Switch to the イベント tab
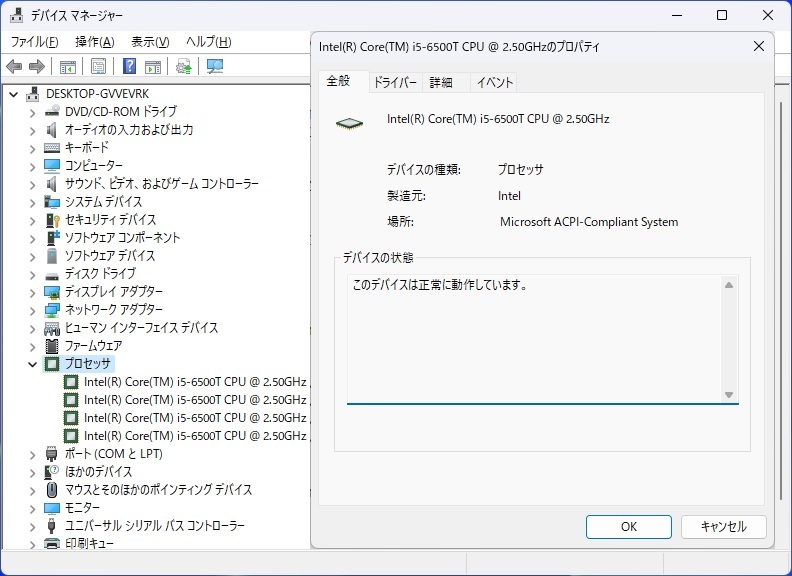Image resolution: width=792 pixels, height=576 pixels. (x=494, y=82)
